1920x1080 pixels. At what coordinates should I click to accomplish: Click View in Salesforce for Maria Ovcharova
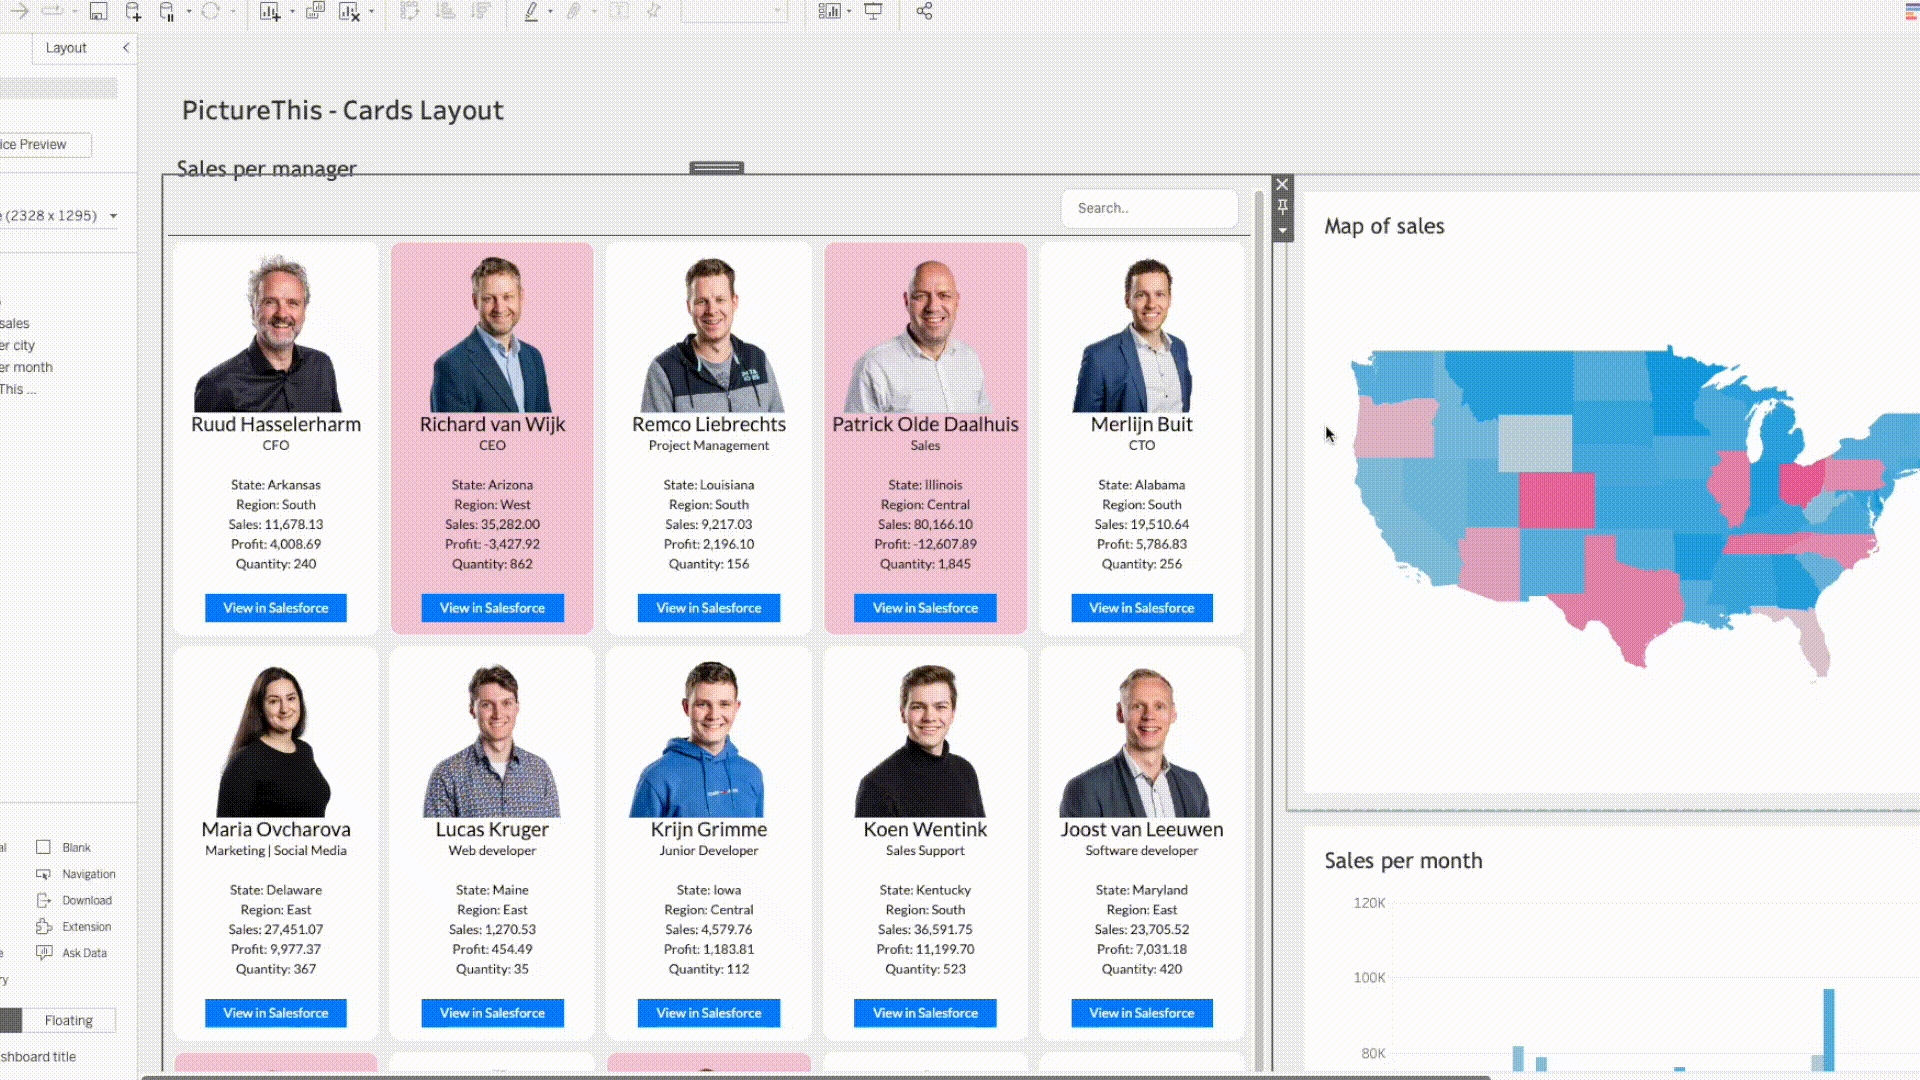coord(275,1013)
